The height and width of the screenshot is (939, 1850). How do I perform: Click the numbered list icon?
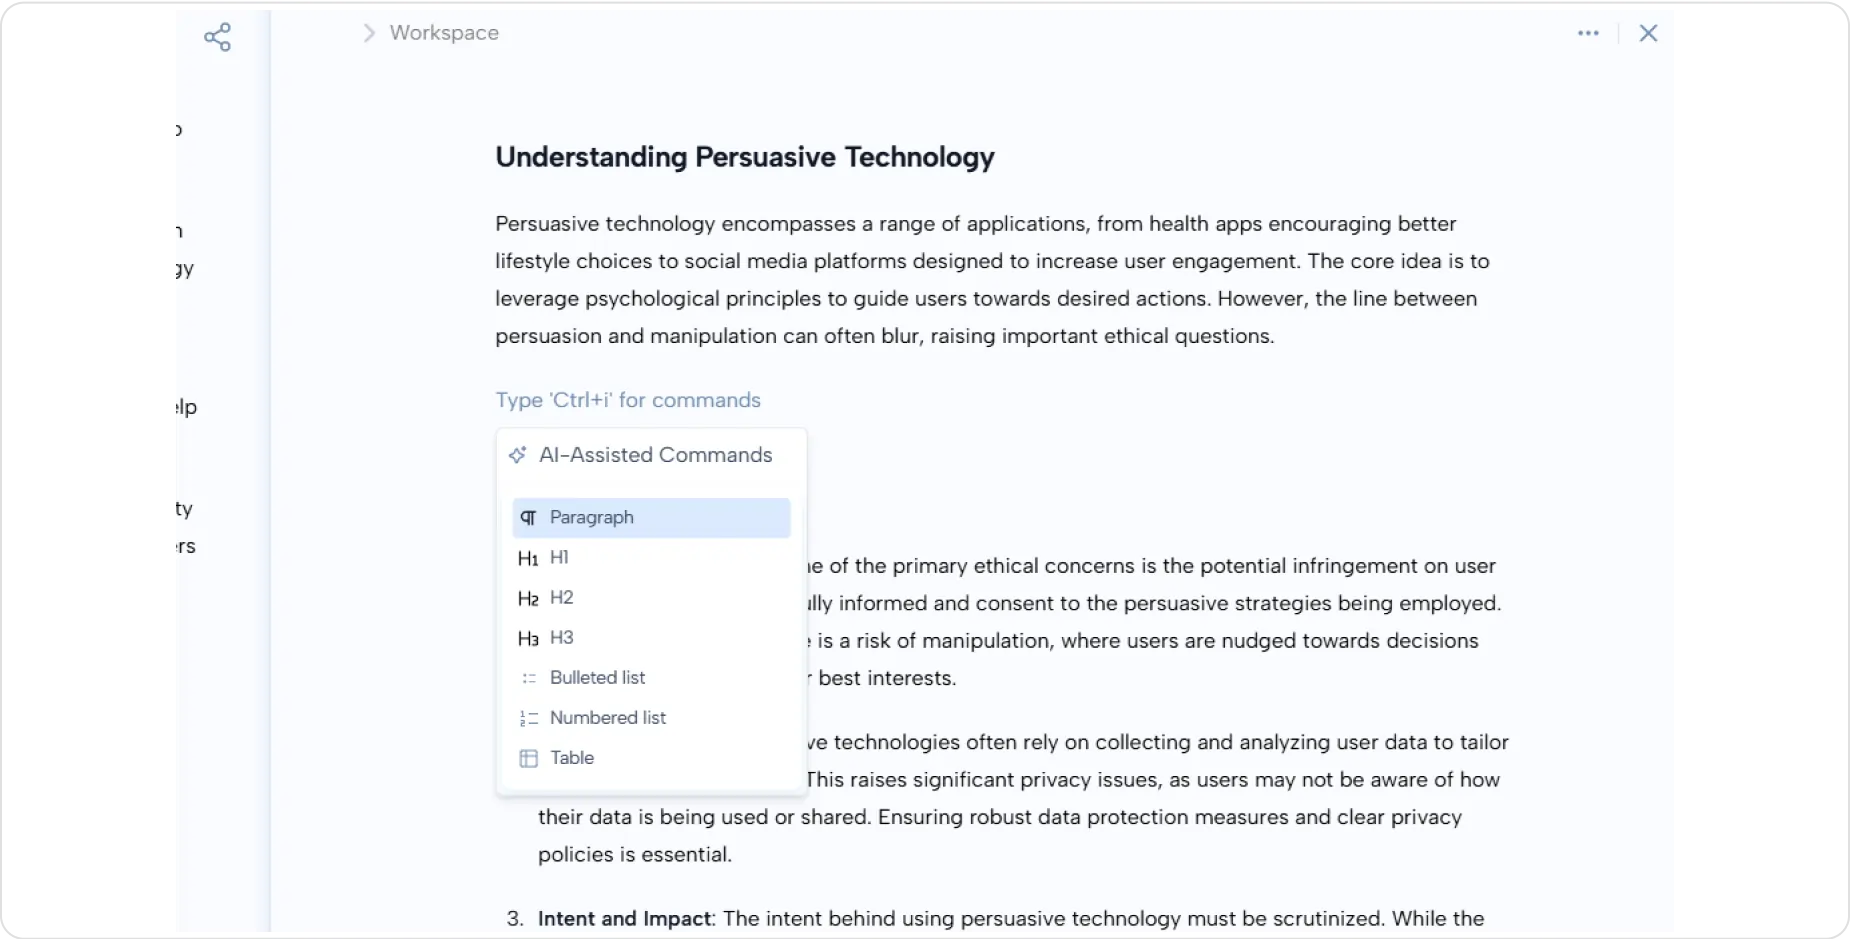point(528,718)
